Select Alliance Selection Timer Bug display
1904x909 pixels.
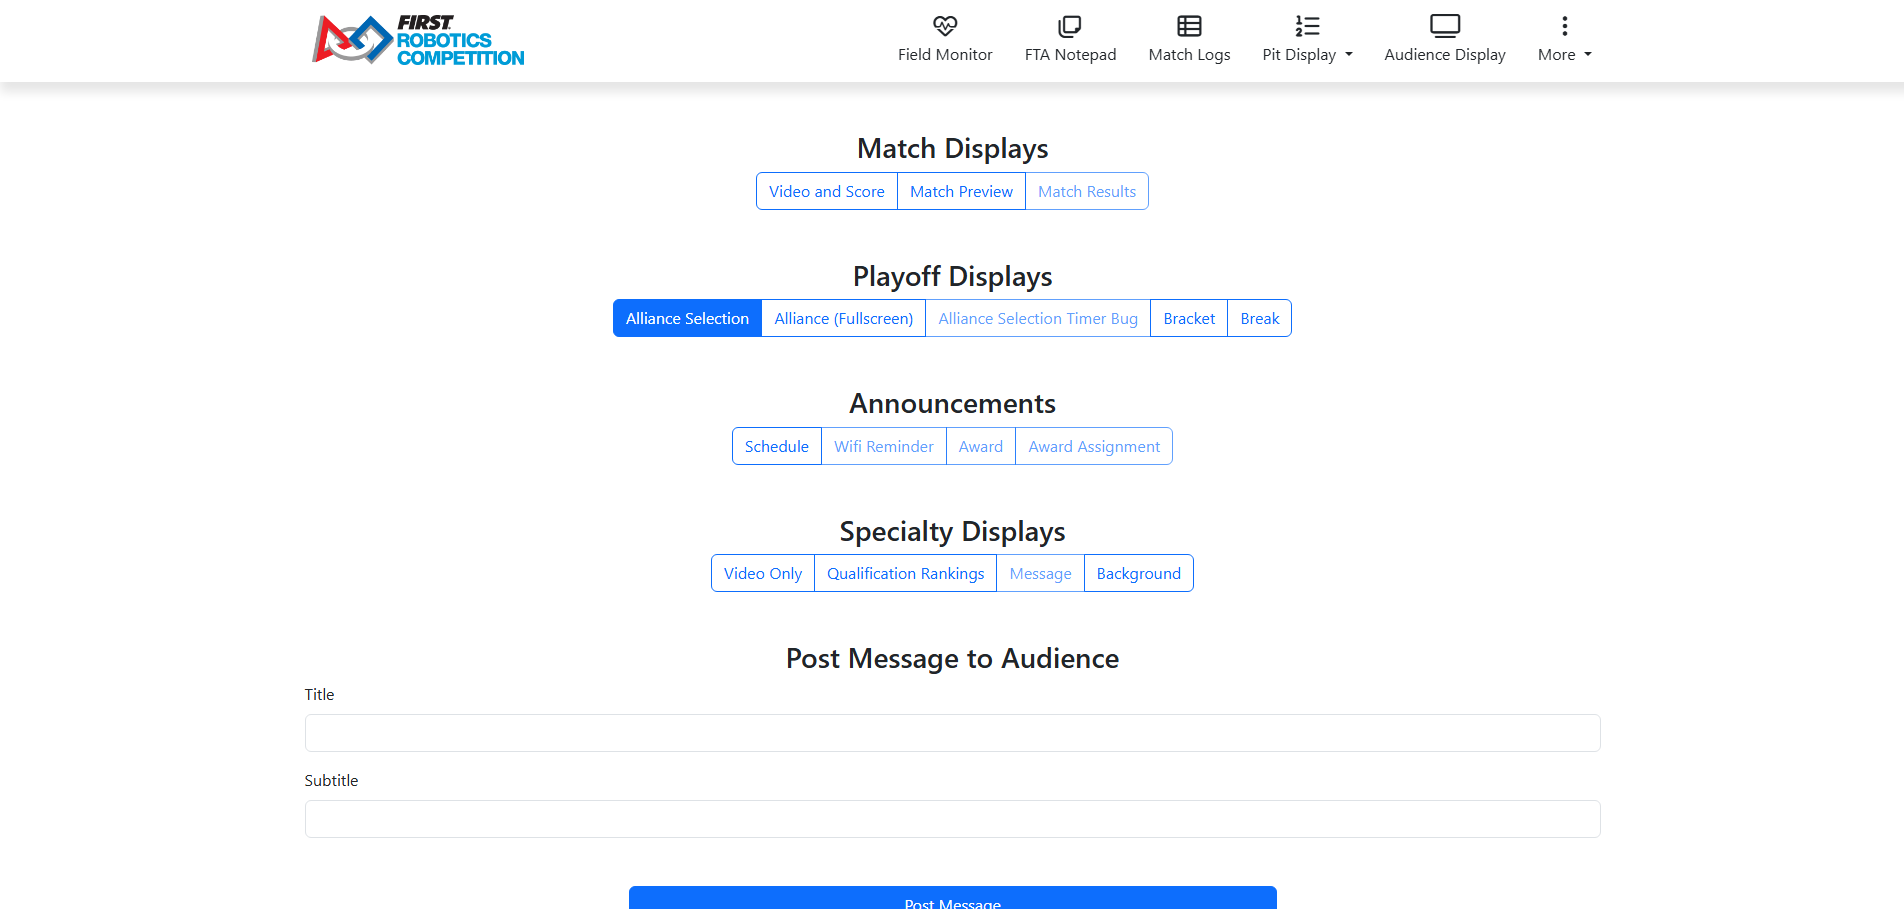click(1038, 318)
